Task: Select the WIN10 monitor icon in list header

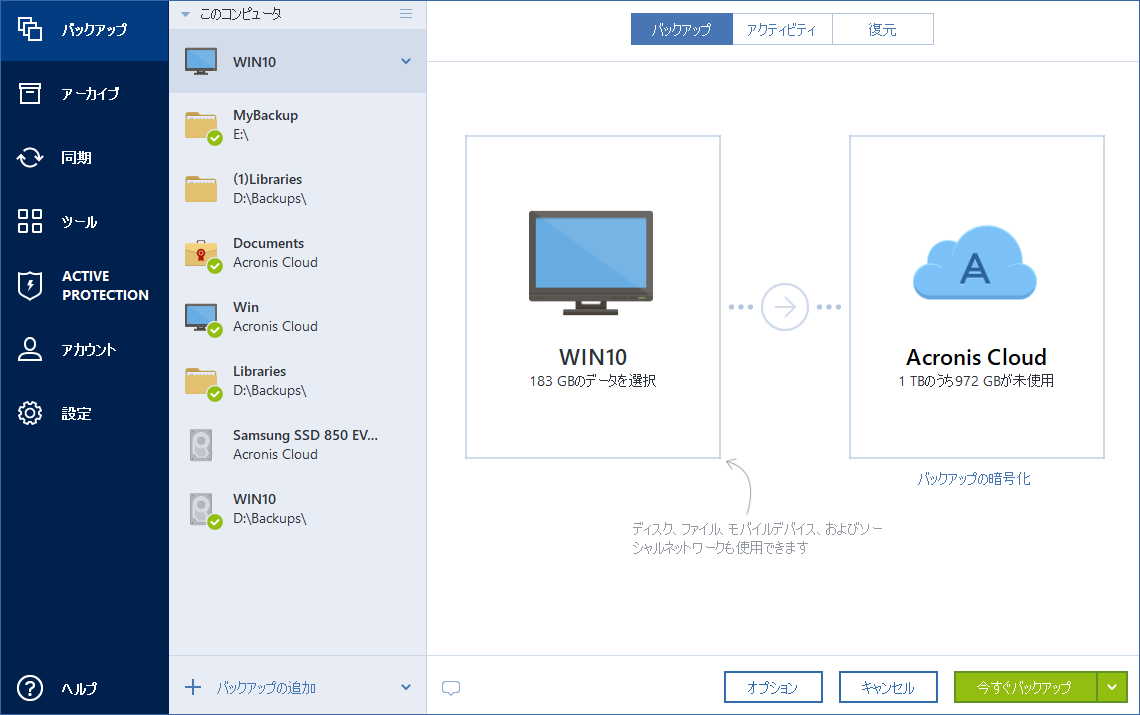Action: pos(201,62)
